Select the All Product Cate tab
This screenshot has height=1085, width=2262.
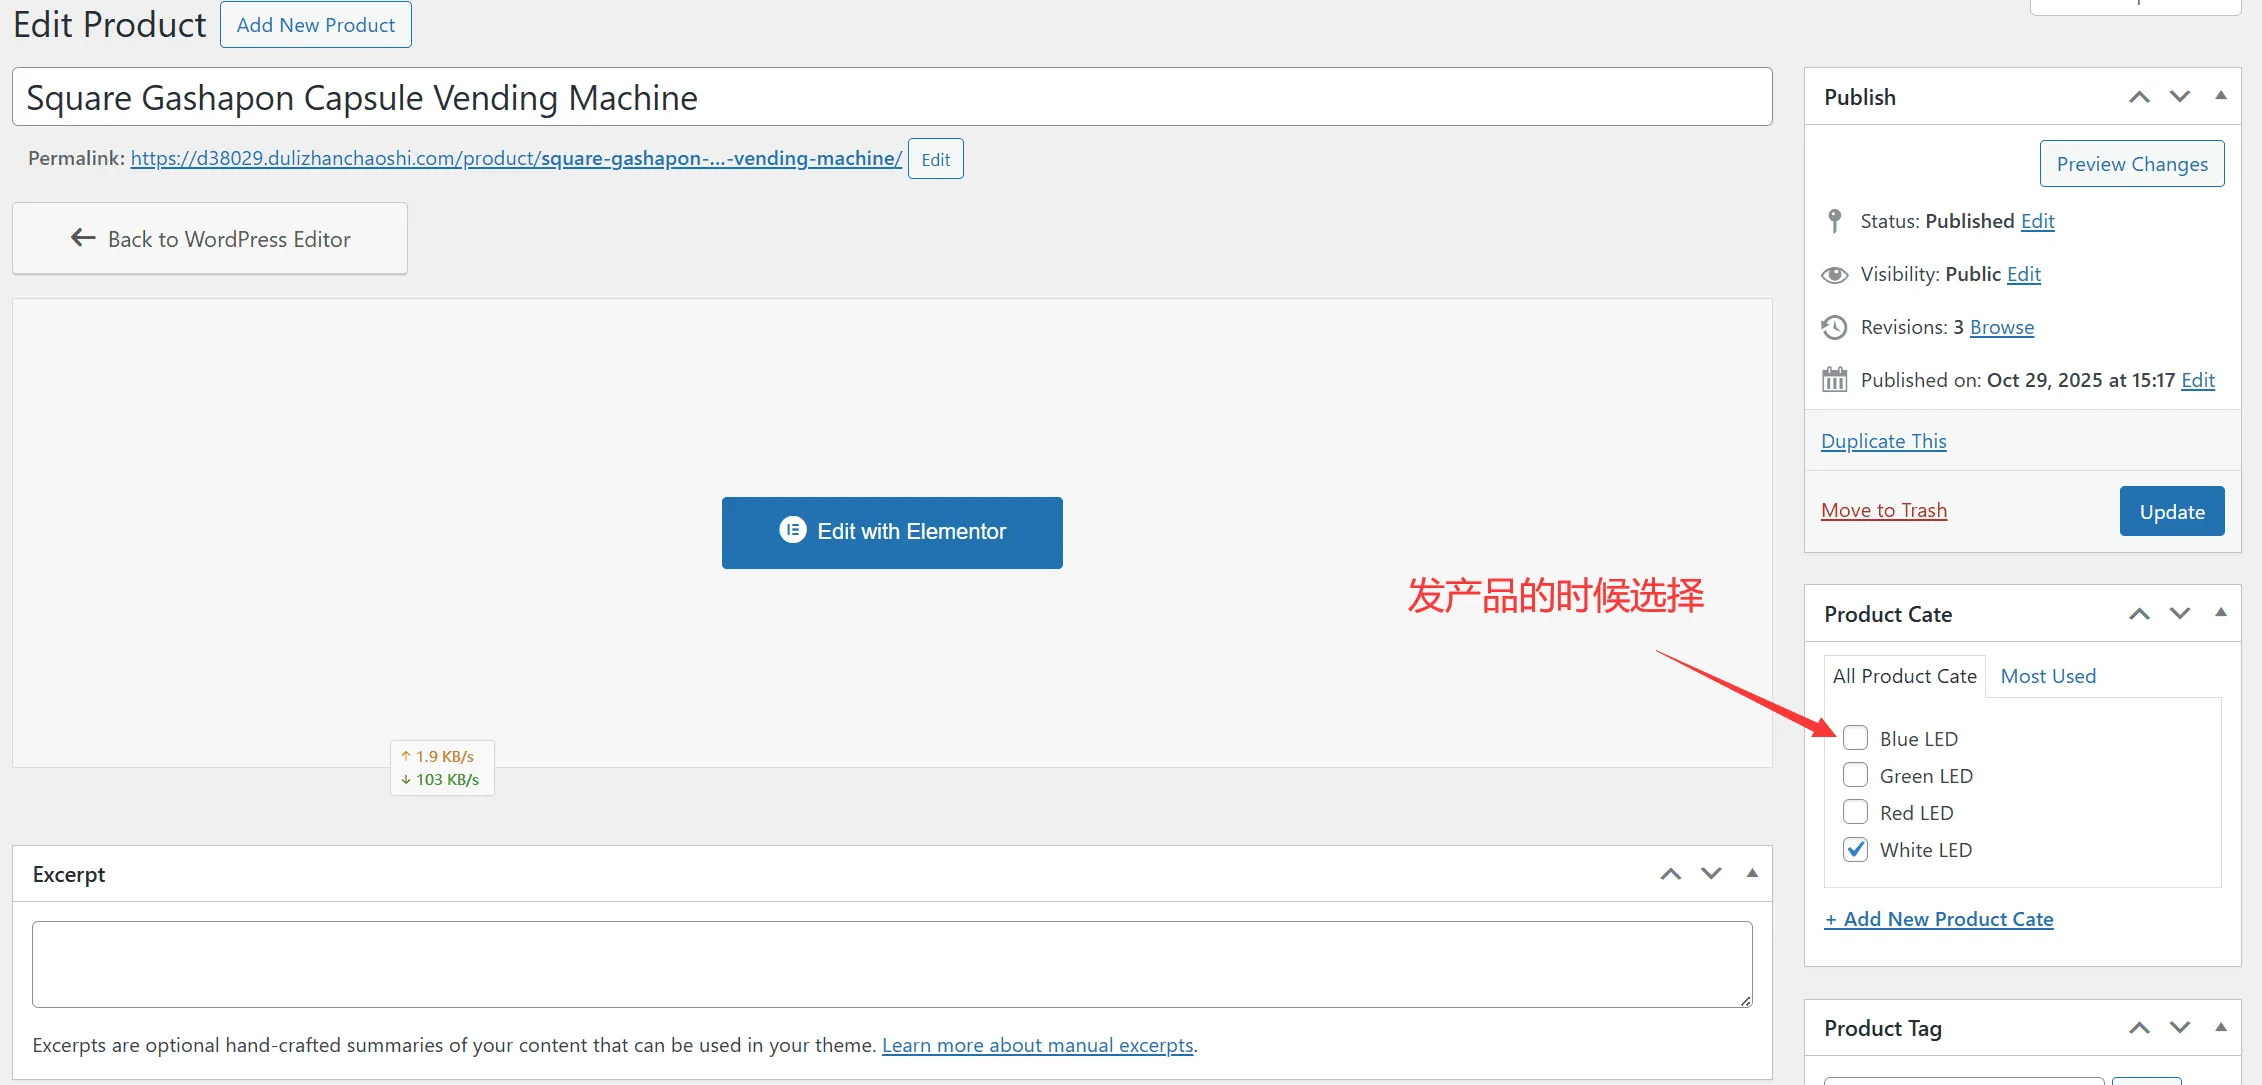pos(1904,676)
